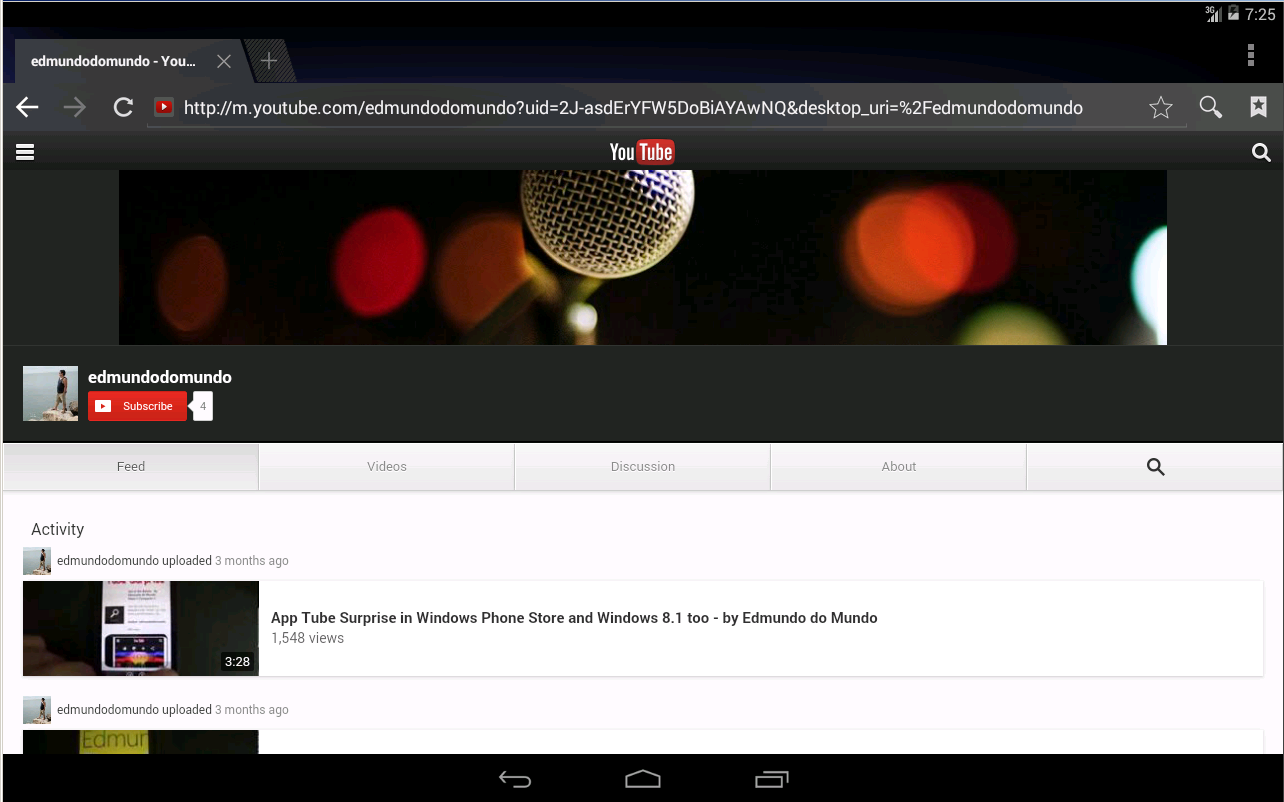Click the subscriber count badge showing 4
This screenshot has height=802, width=1284.
(202, 407)
